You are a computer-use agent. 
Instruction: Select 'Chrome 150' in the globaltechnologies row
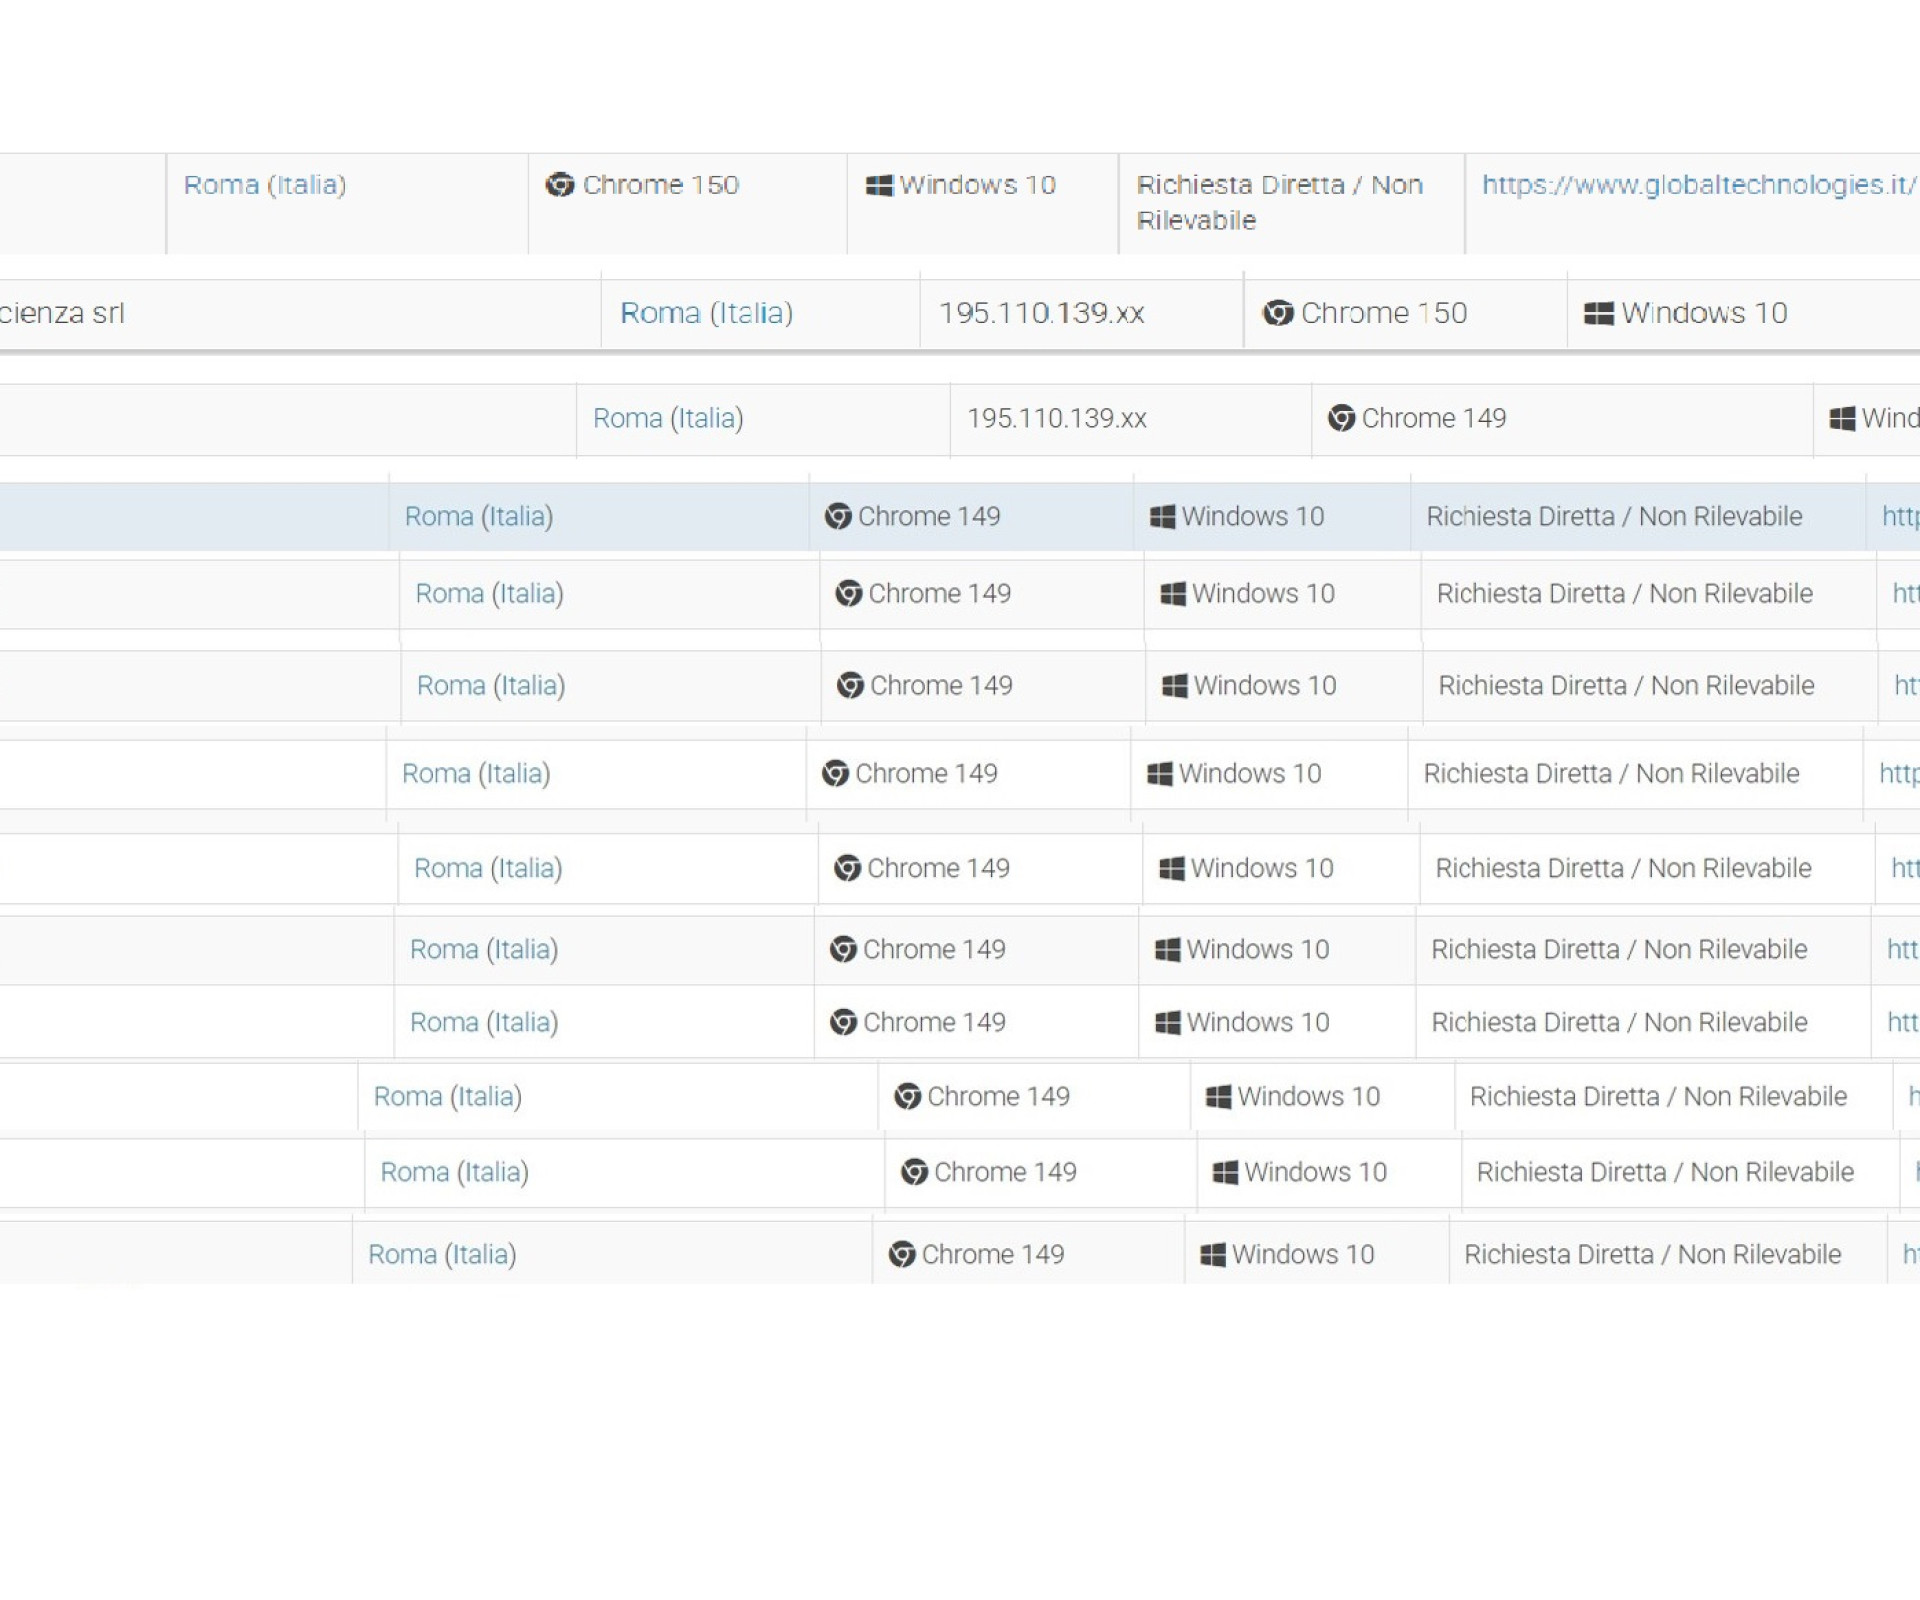(661, 185)
